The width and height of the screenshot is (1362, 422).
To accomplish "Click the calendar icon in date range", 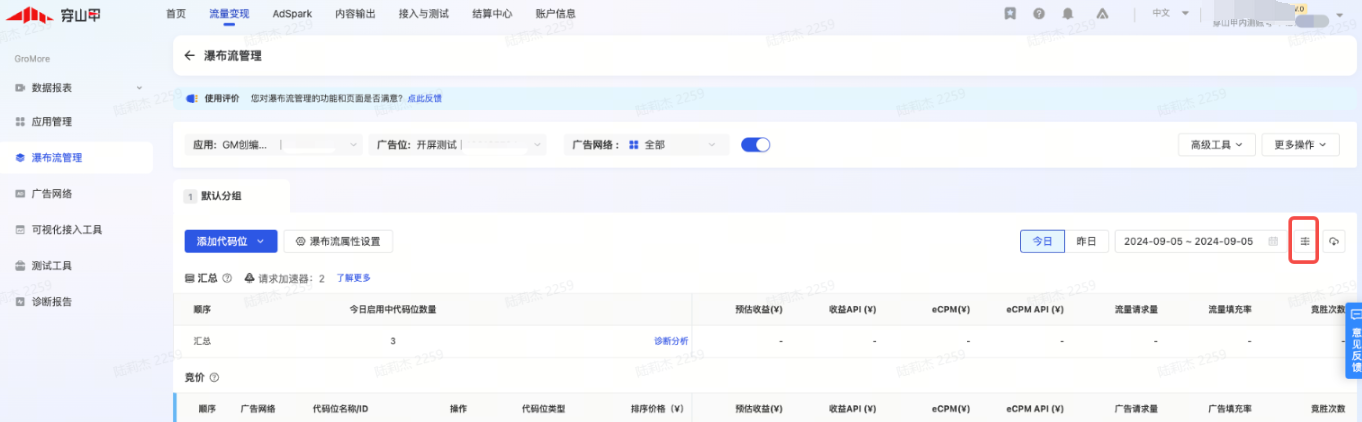I will 1273,241.
